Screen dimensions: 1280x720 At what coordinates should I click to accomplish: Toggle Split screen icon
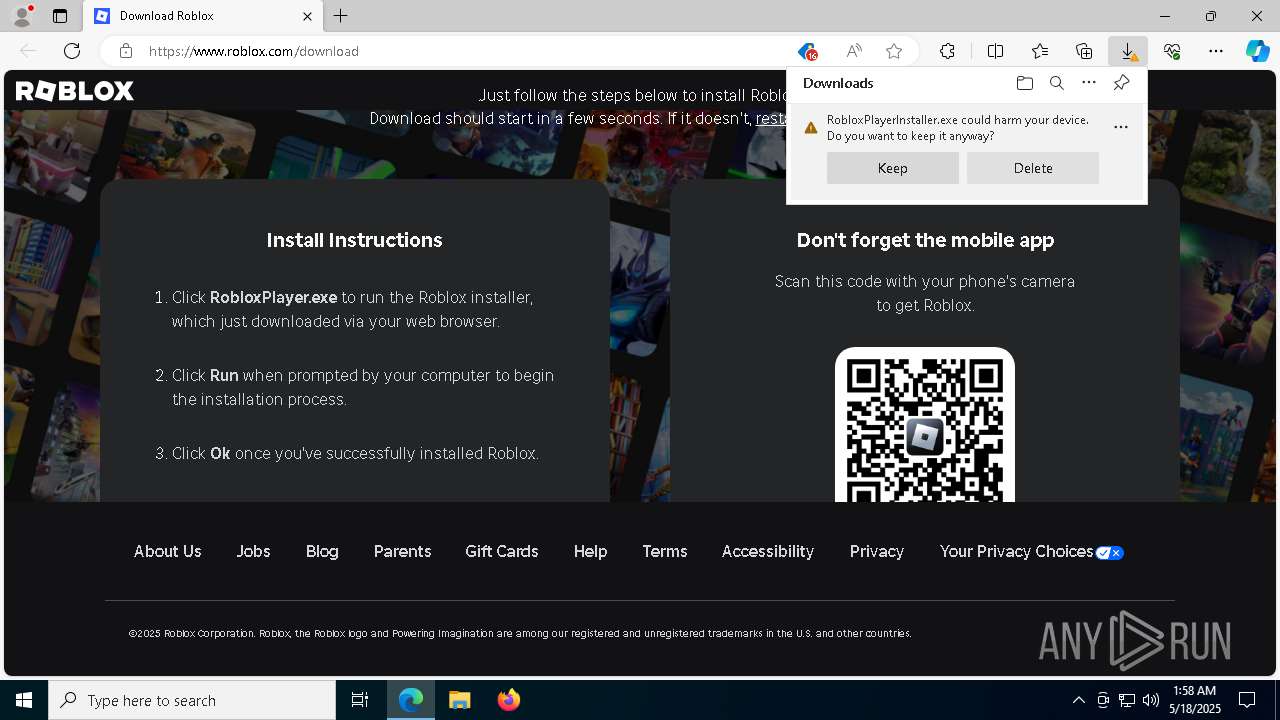(996, 51)
